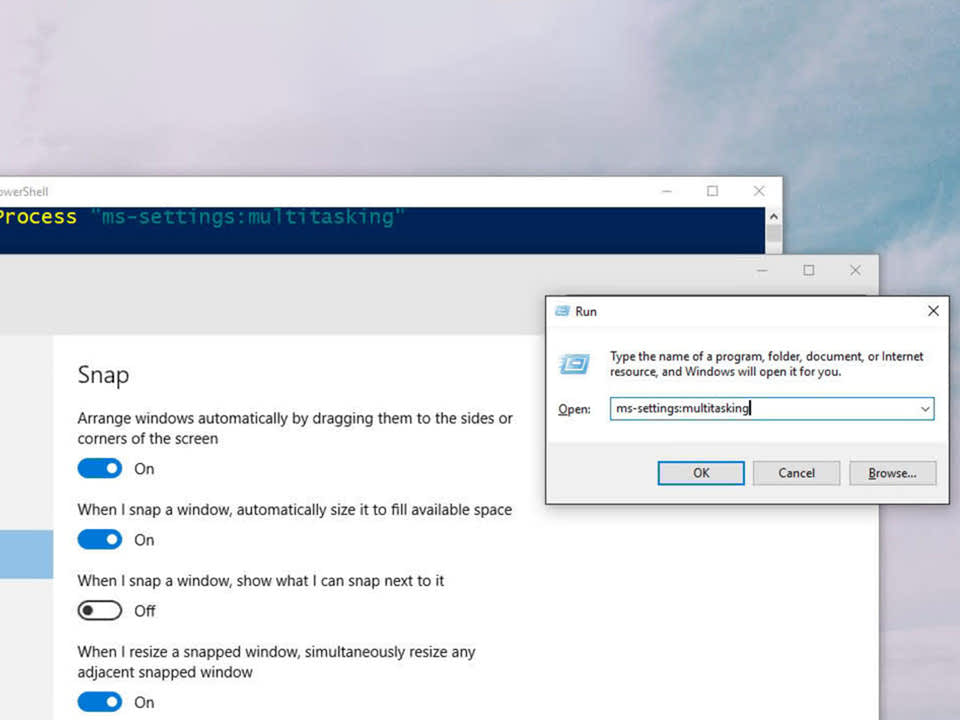
Task: Click the Run program icon inside the dialog
Action: [575, 364]
